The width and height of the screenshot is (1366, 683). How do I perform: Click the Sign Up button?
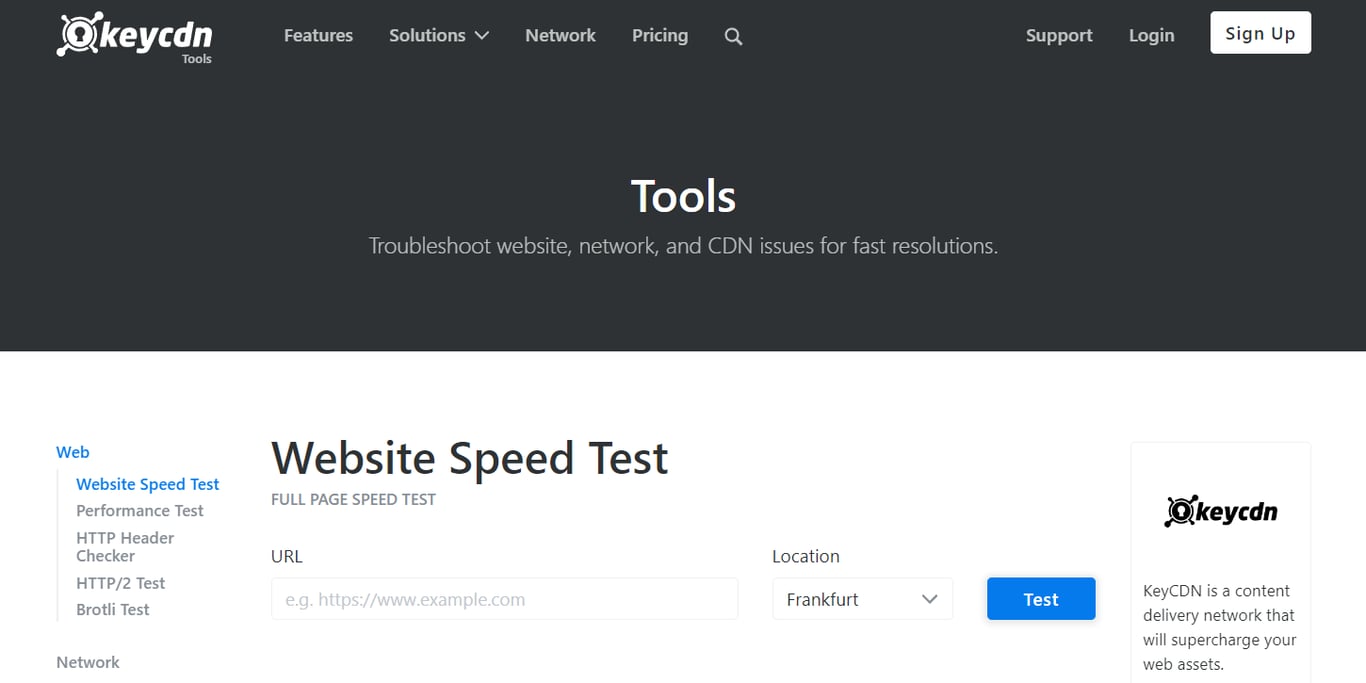[1260, 32]
